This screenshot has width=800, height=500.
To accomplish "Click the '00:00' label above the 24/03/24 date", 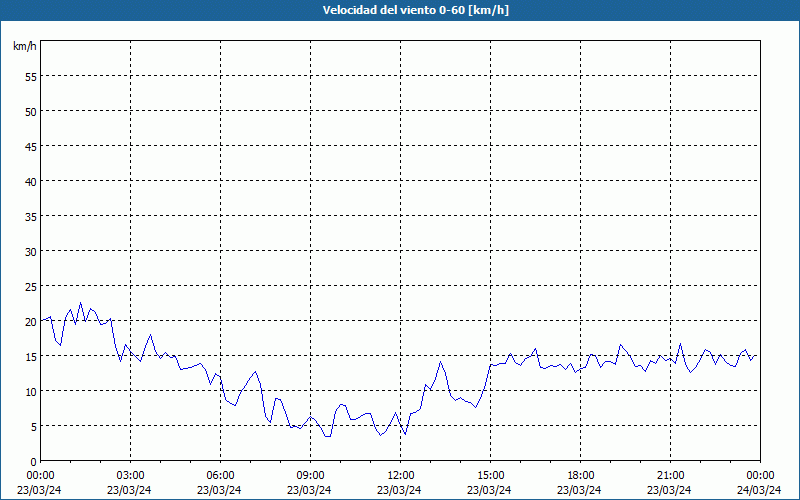I will click(760, 476).
